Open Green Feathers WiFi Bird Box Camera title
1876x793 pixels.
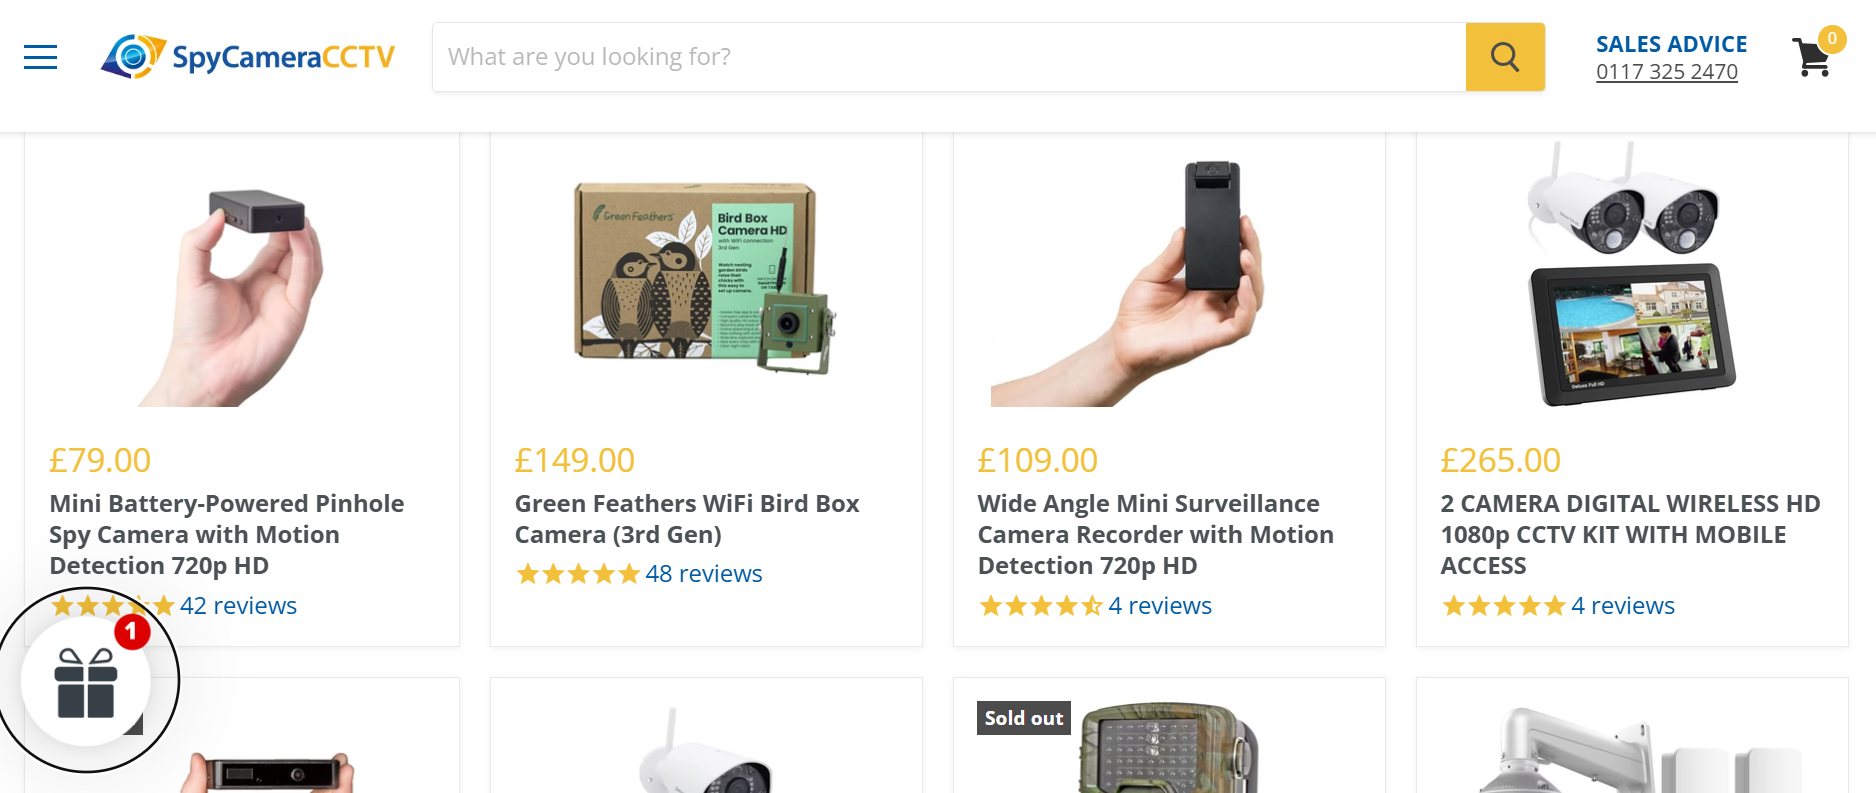687,519
